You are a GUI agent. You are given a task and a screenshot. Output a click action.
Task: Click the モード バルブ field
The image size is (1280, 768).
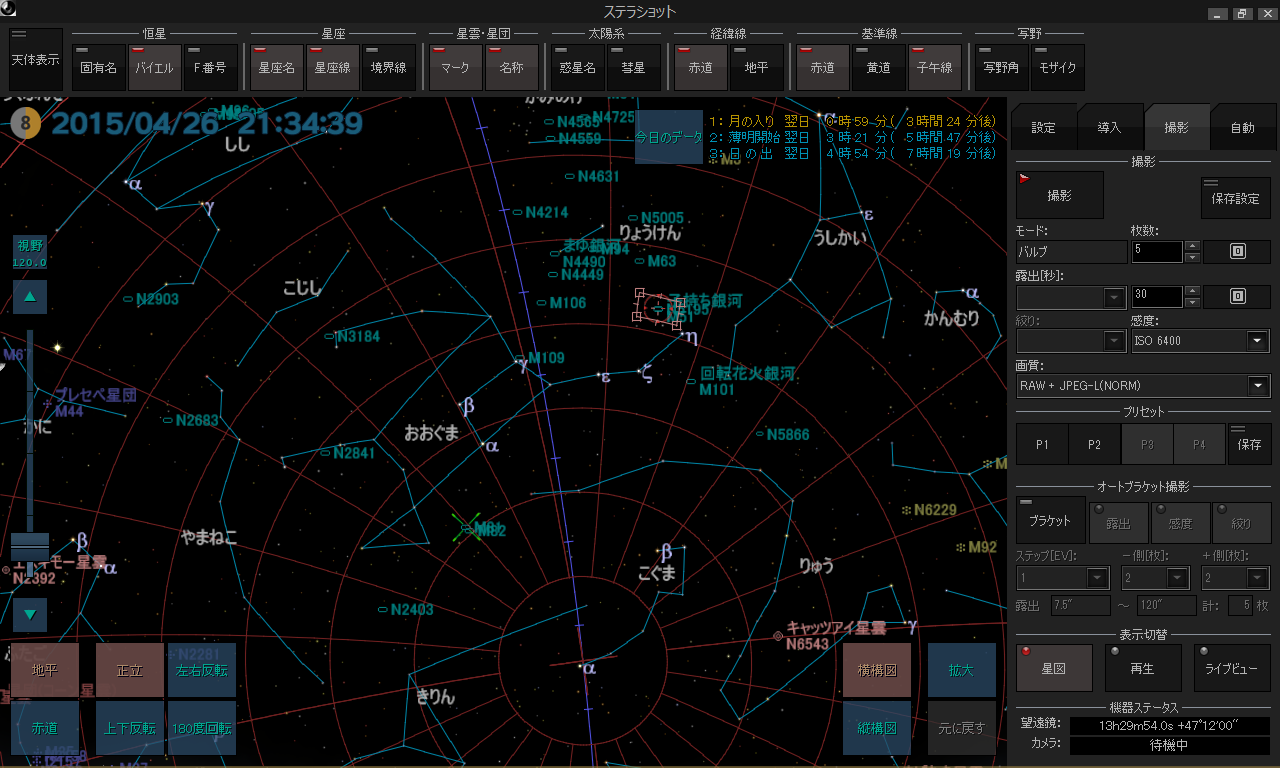pos(1071,252)
